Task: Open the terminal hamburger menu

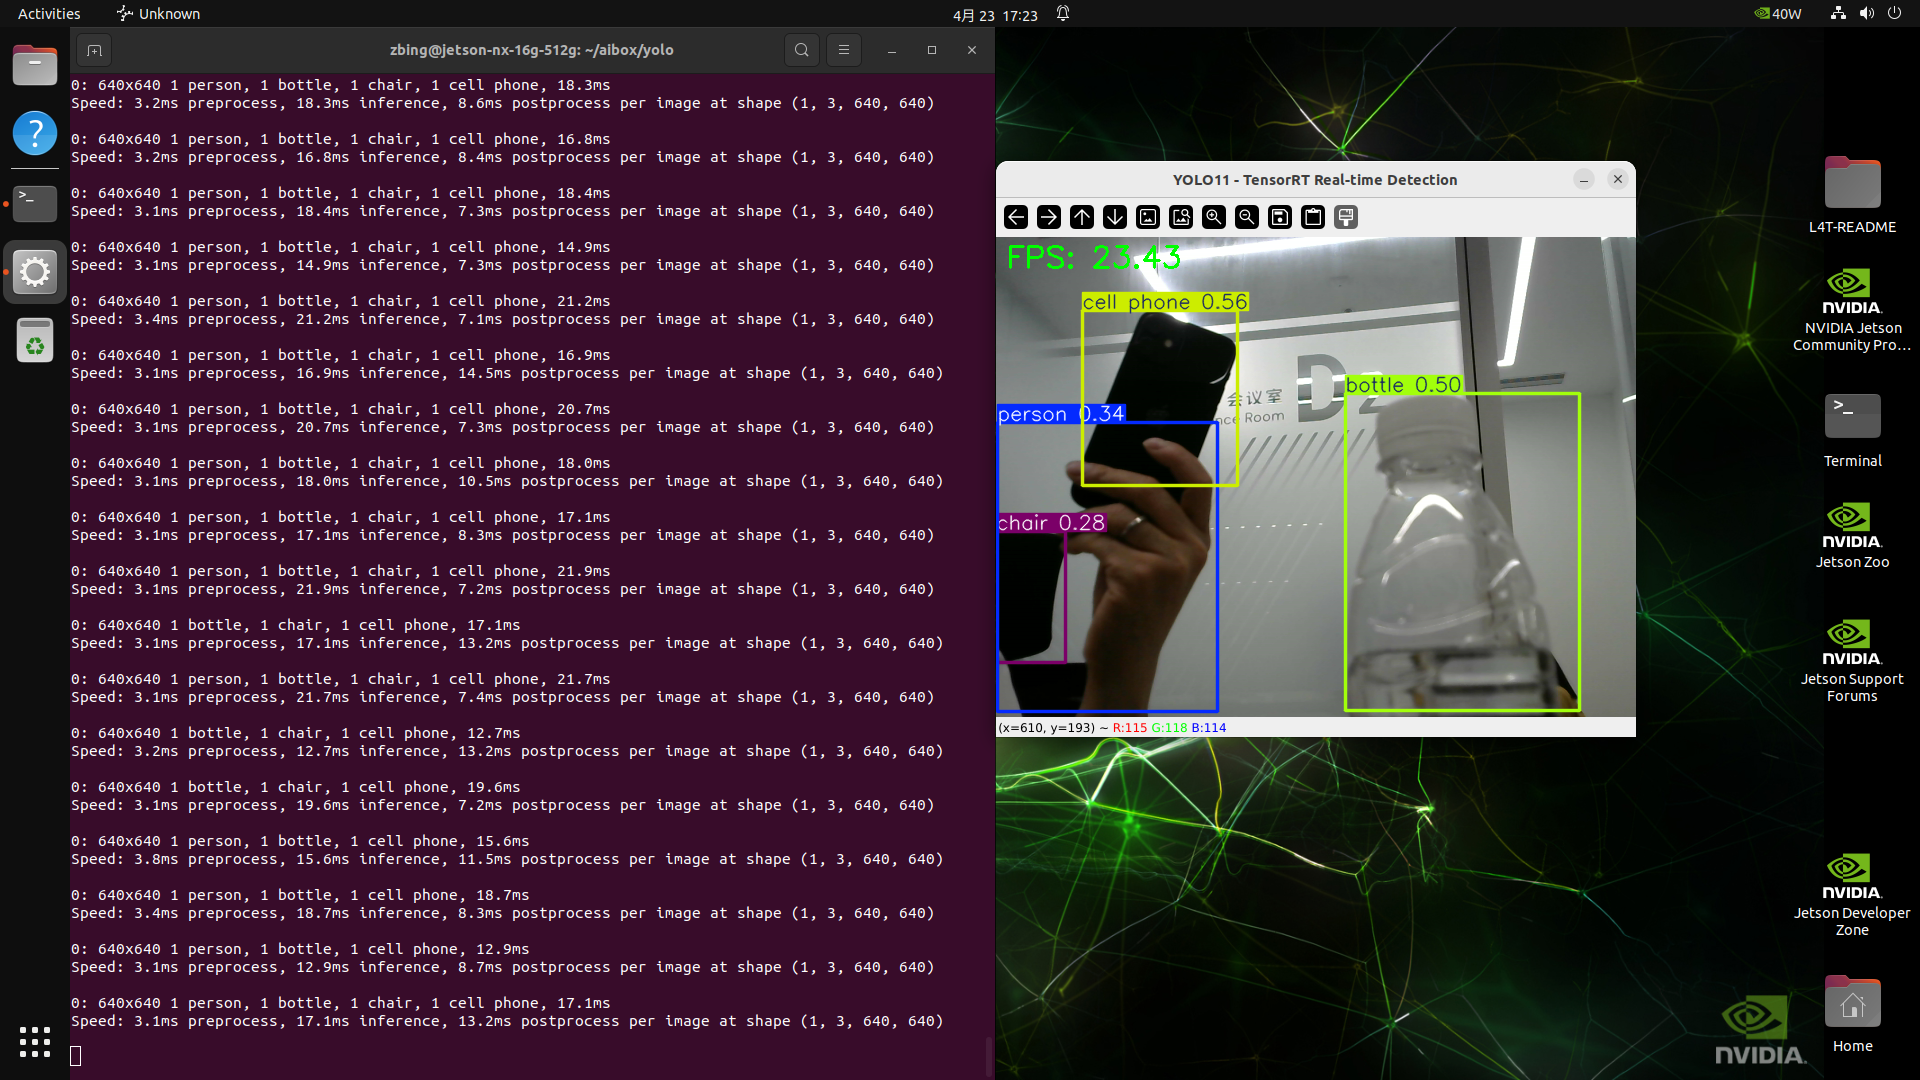Action: [x=844, y=50]
